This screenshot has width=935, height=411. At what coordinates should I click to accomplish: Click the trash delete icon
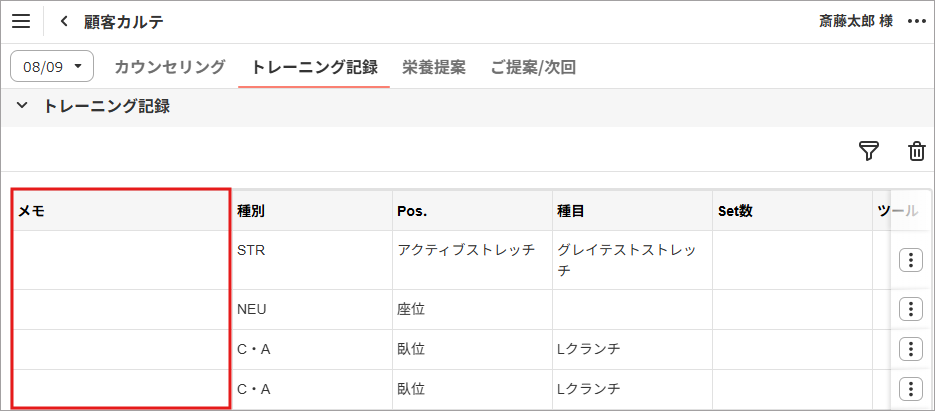(916, 151)
